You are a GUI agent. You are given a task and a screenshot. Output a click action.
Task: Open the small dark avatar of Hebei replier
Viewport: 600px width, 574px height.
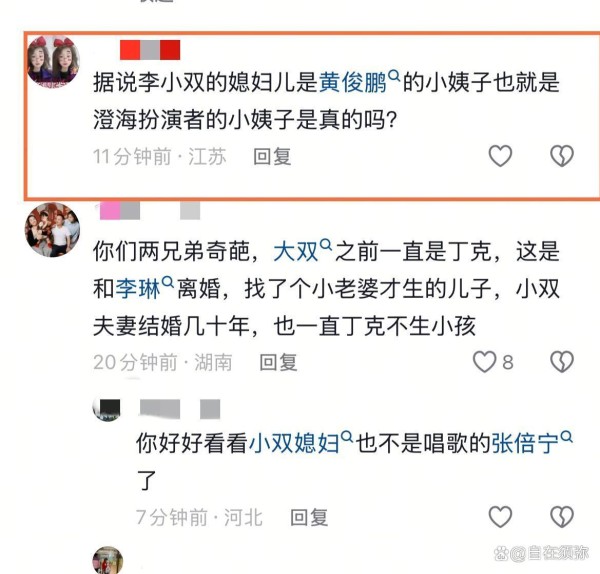(x=107, y=409)
